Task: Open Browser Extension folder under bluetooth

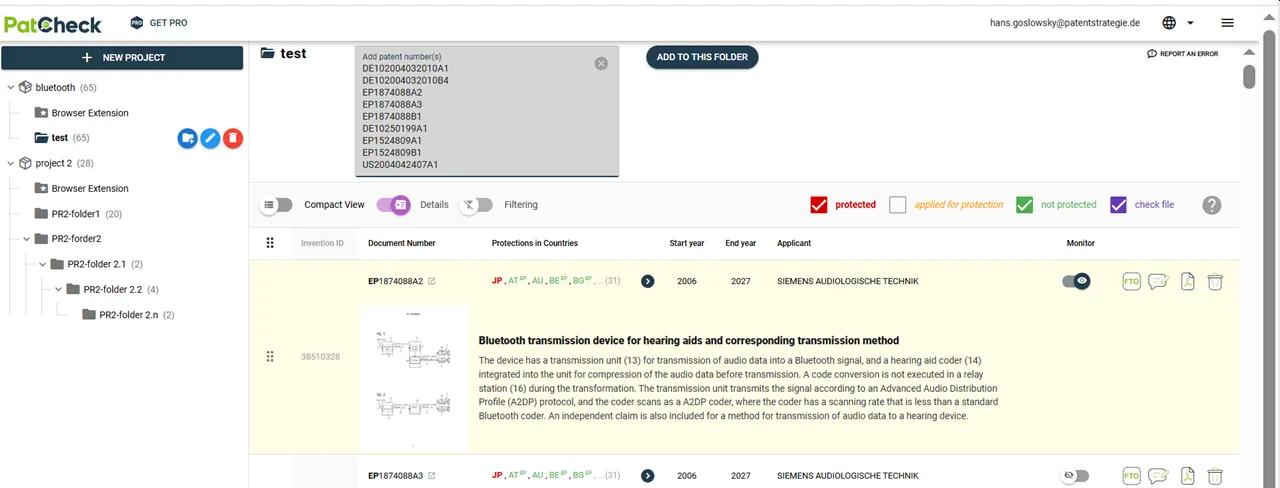Action: click(x=90, y=113)
